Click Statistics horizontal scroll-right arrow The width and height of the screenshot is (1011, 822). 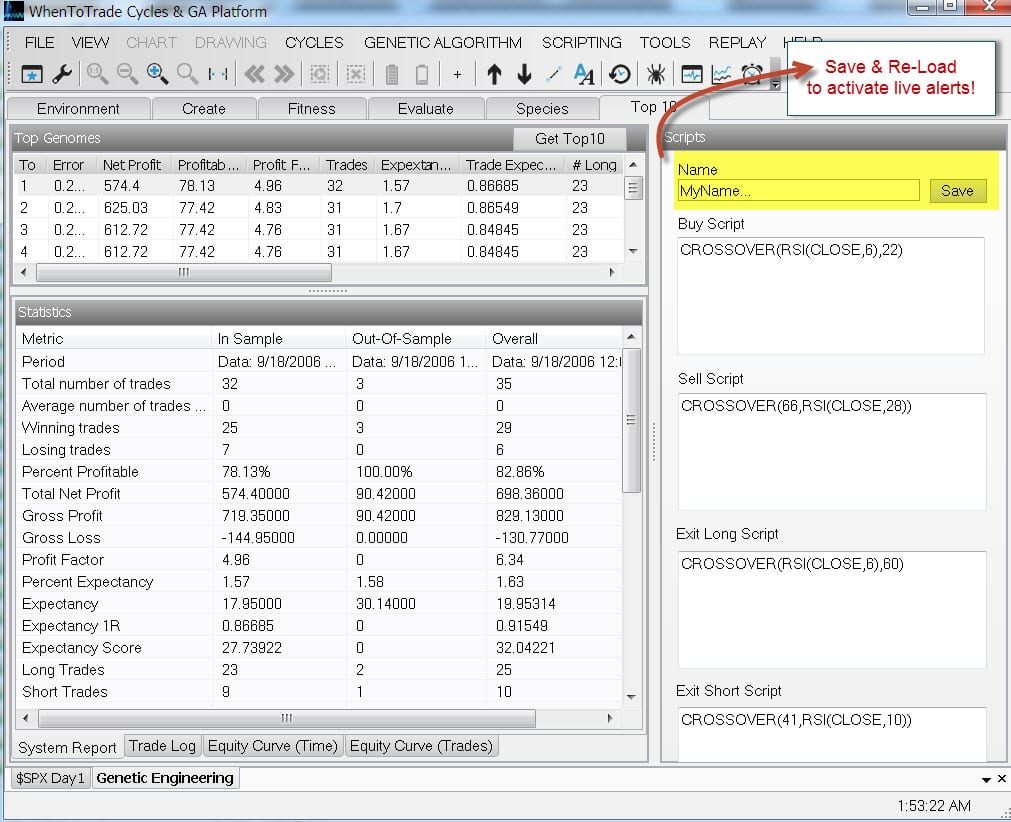click(610, 718)
